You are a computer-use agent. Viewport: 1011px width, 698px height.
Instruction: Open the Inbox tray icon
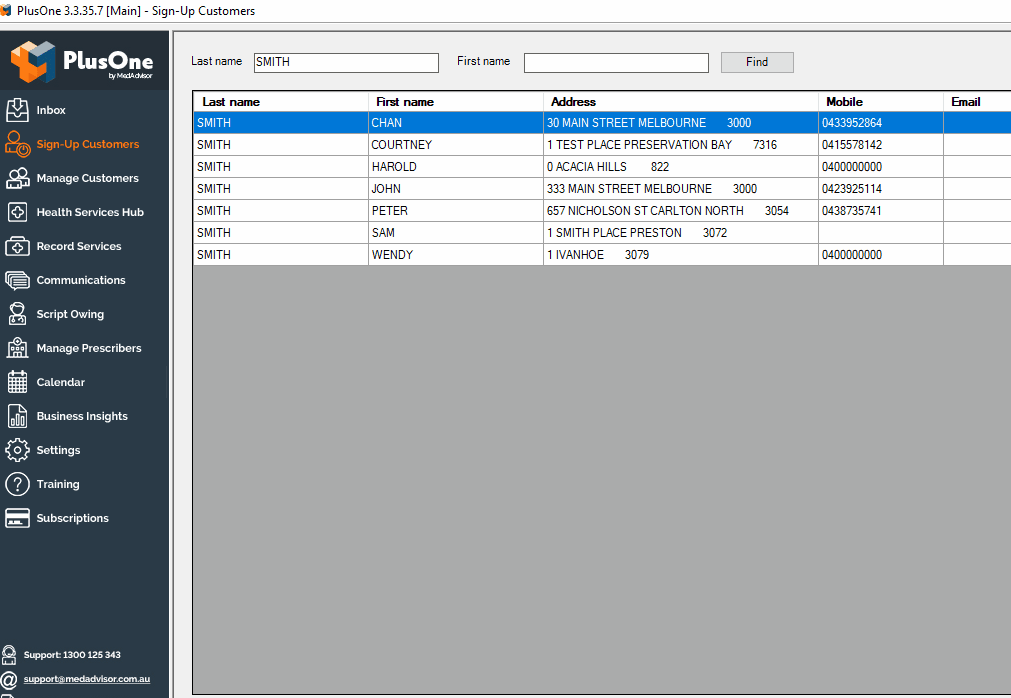[17, 110]
